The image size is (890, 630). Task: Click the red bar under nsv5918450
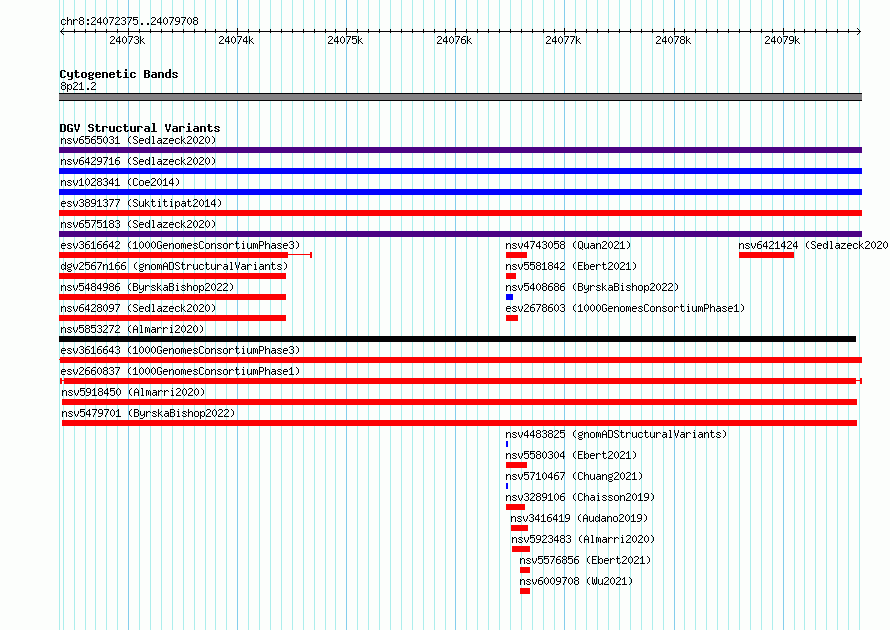(x=459, y=402)
